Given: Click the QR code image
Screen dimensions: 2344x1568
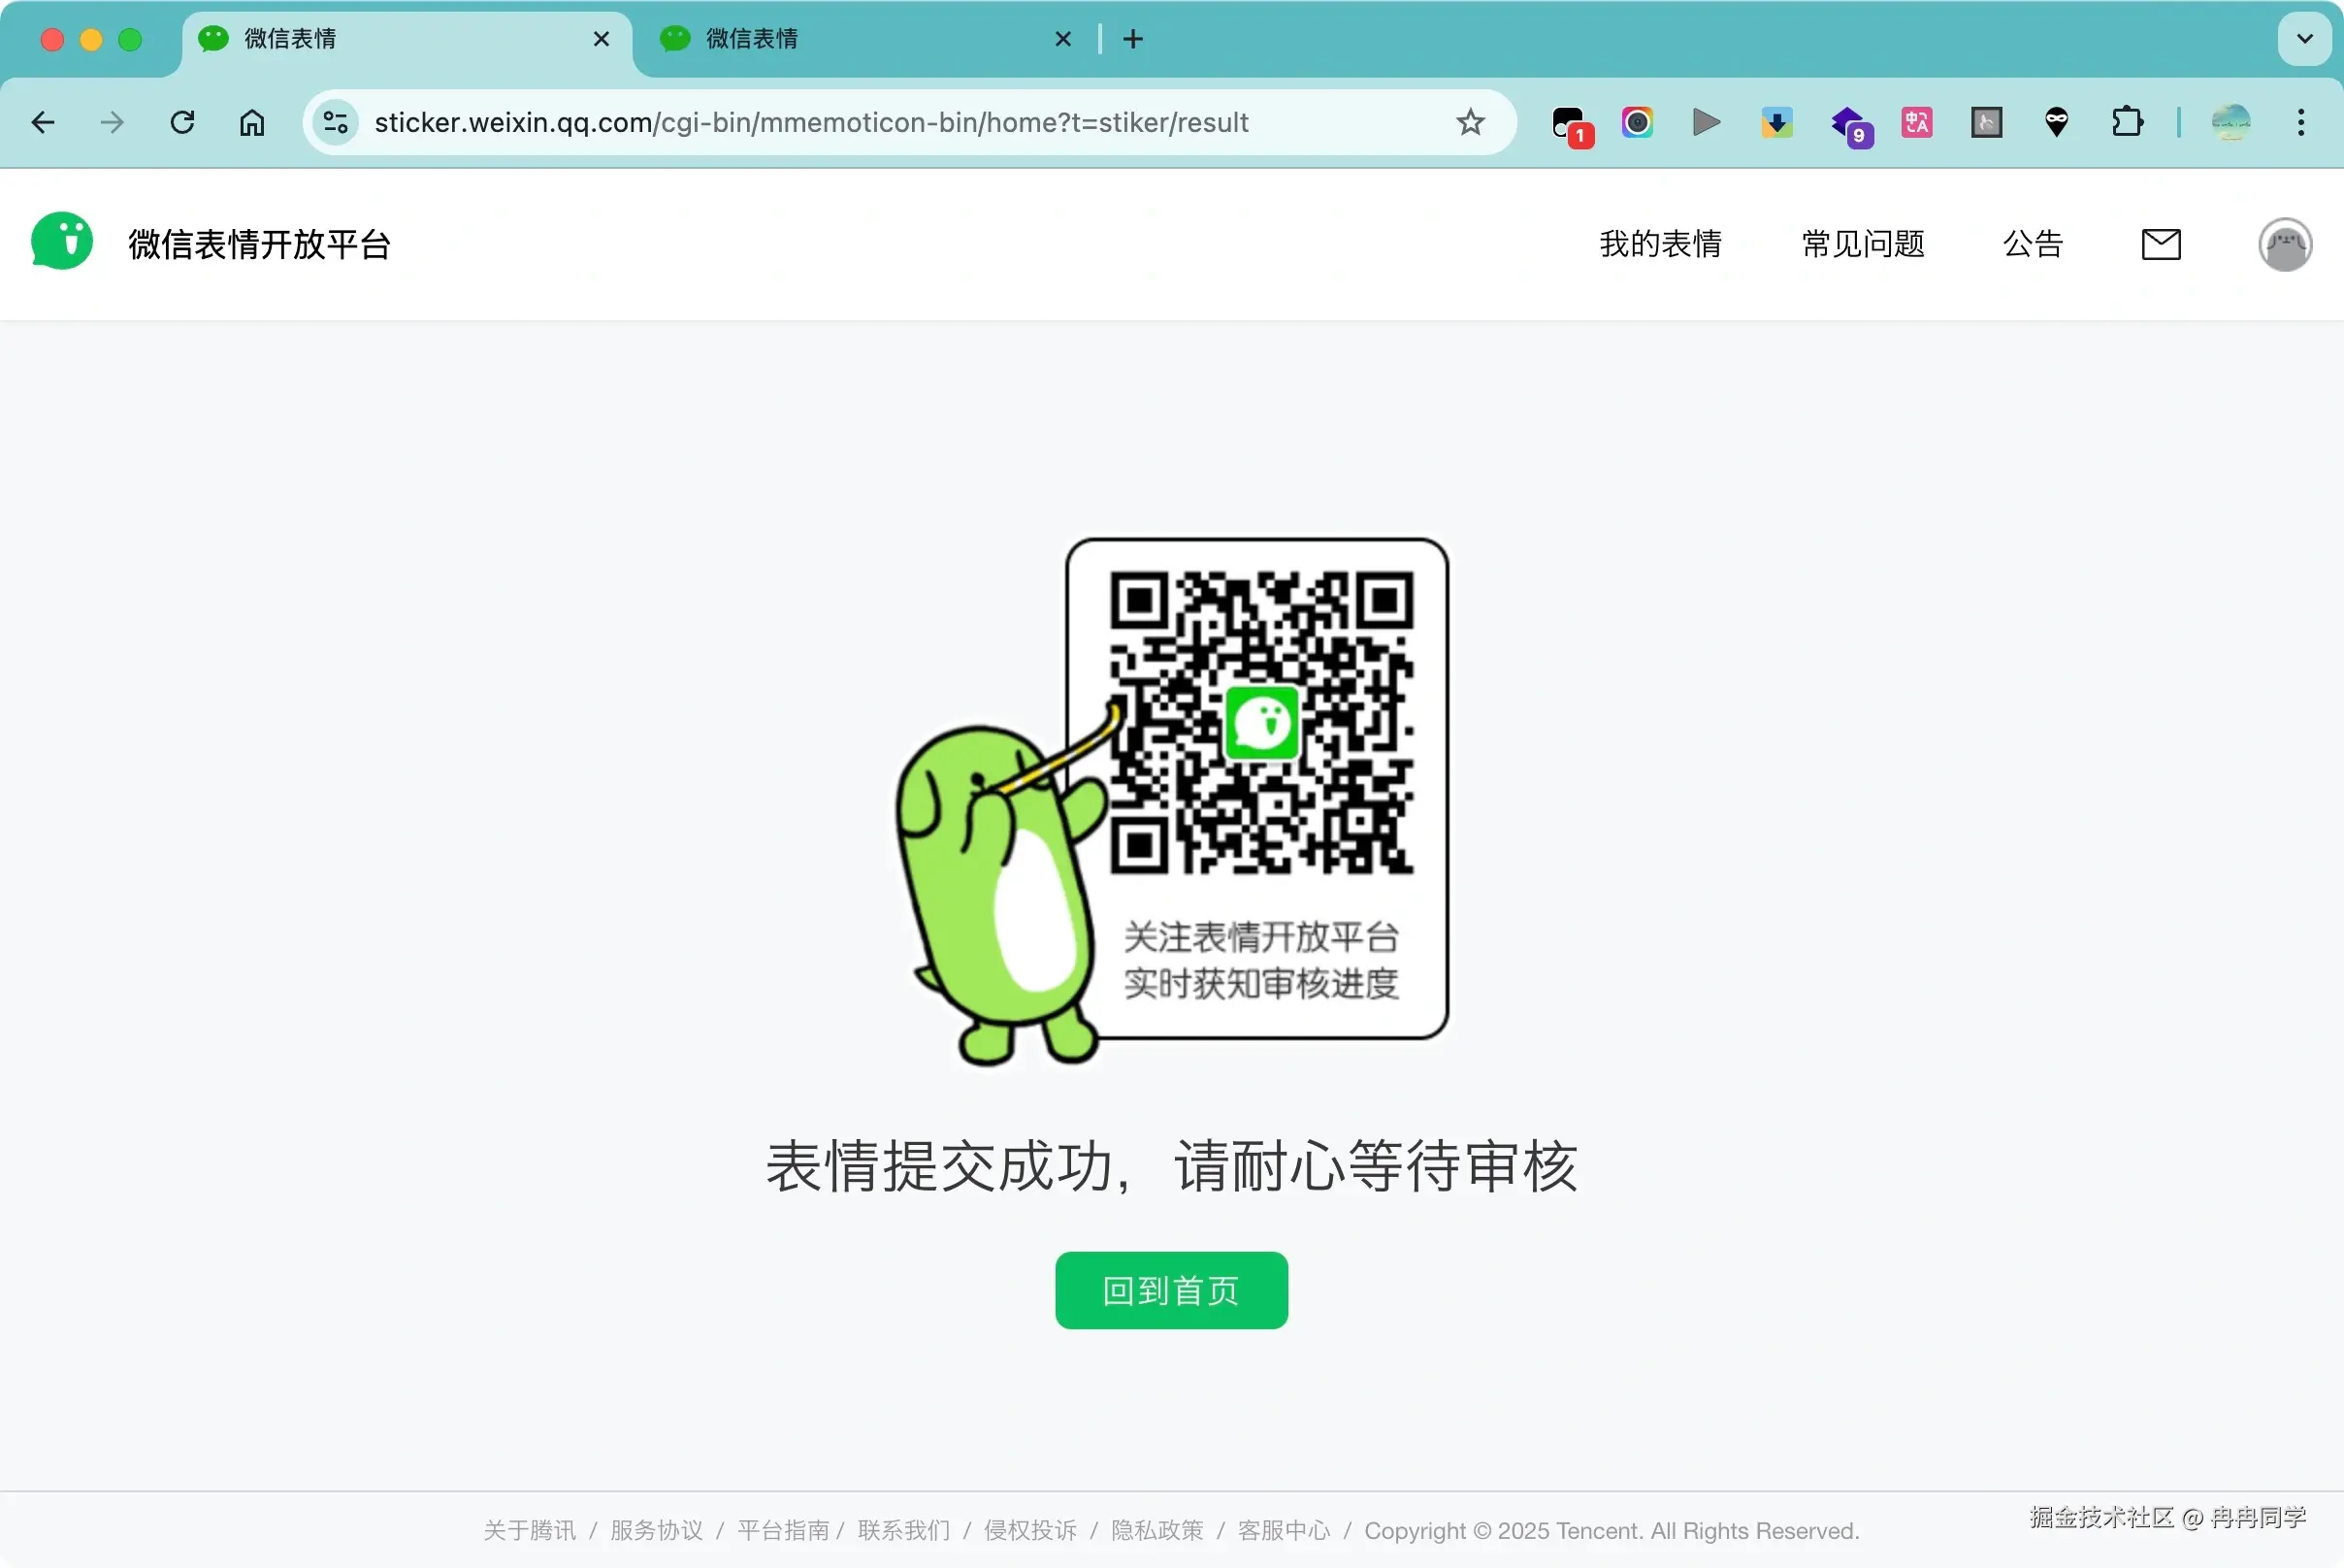Looking at the screenshot, I should (1261, 723).
